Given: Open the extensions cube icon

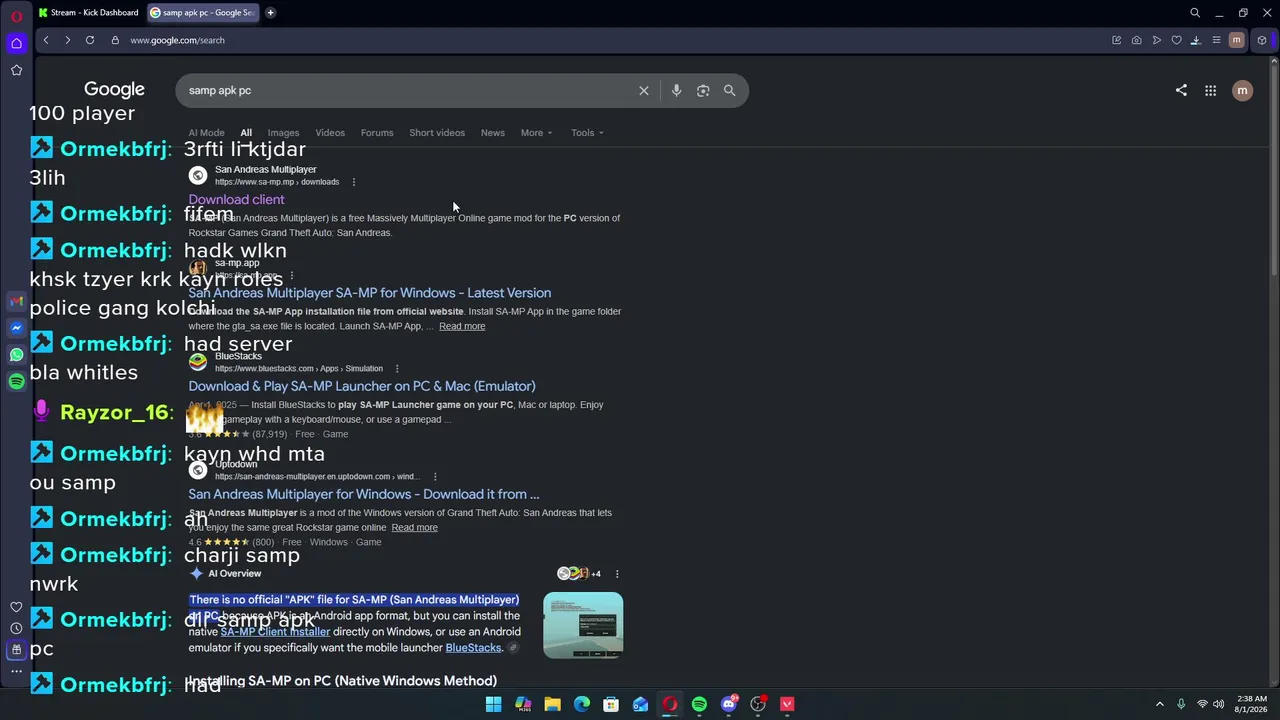Looking at the screenshot, I should [1262, 40].
